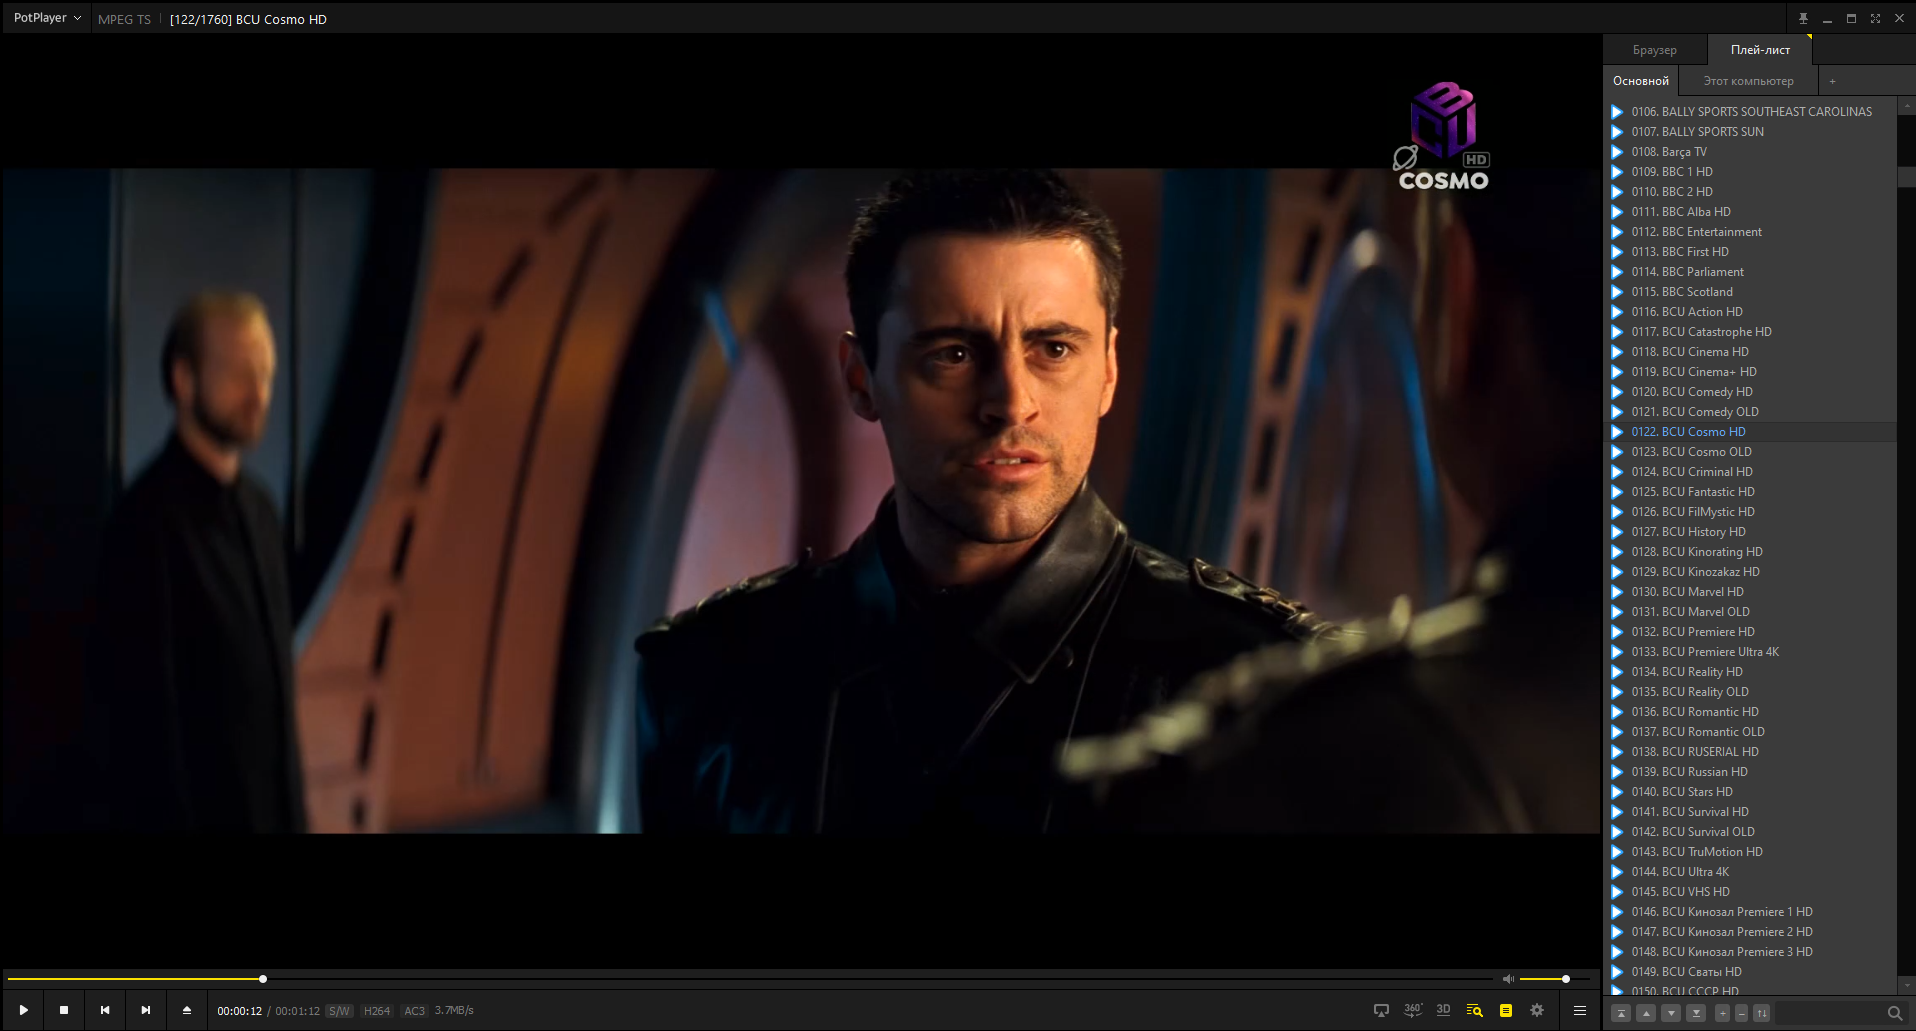Select 0127. BCU History HD
The width and height of the screenshot is (1916, 1031).
coord(1750,532)
